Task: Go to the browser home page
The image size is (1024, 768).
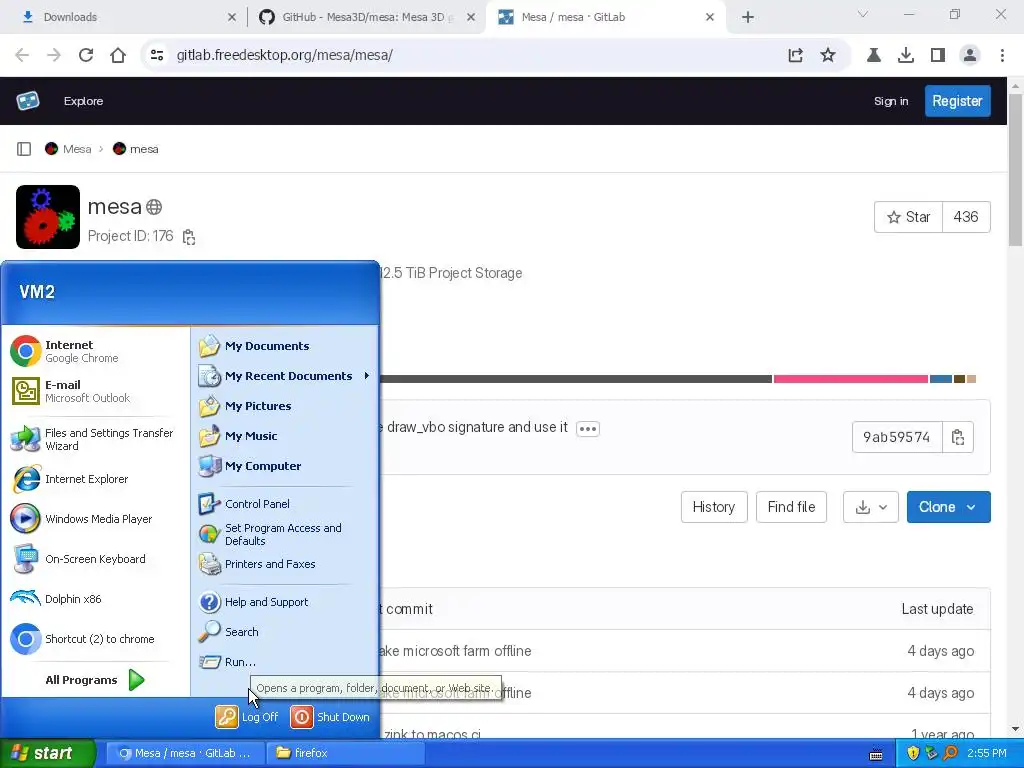Action: click(x=118, y=56)
